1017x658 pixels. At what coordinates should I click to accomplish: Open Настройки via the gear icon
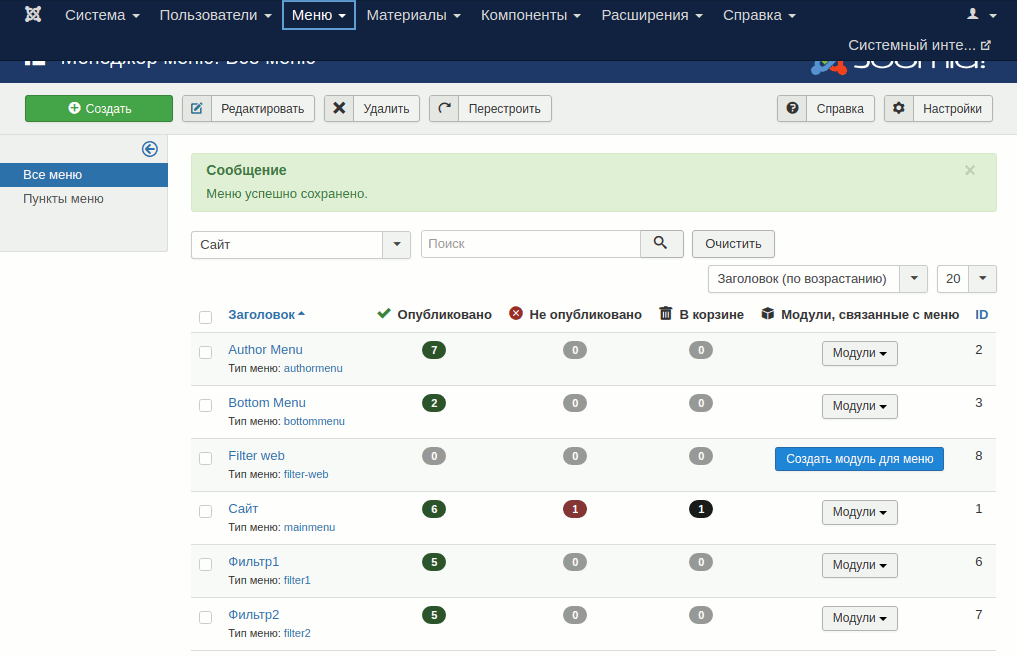(899, 109)
